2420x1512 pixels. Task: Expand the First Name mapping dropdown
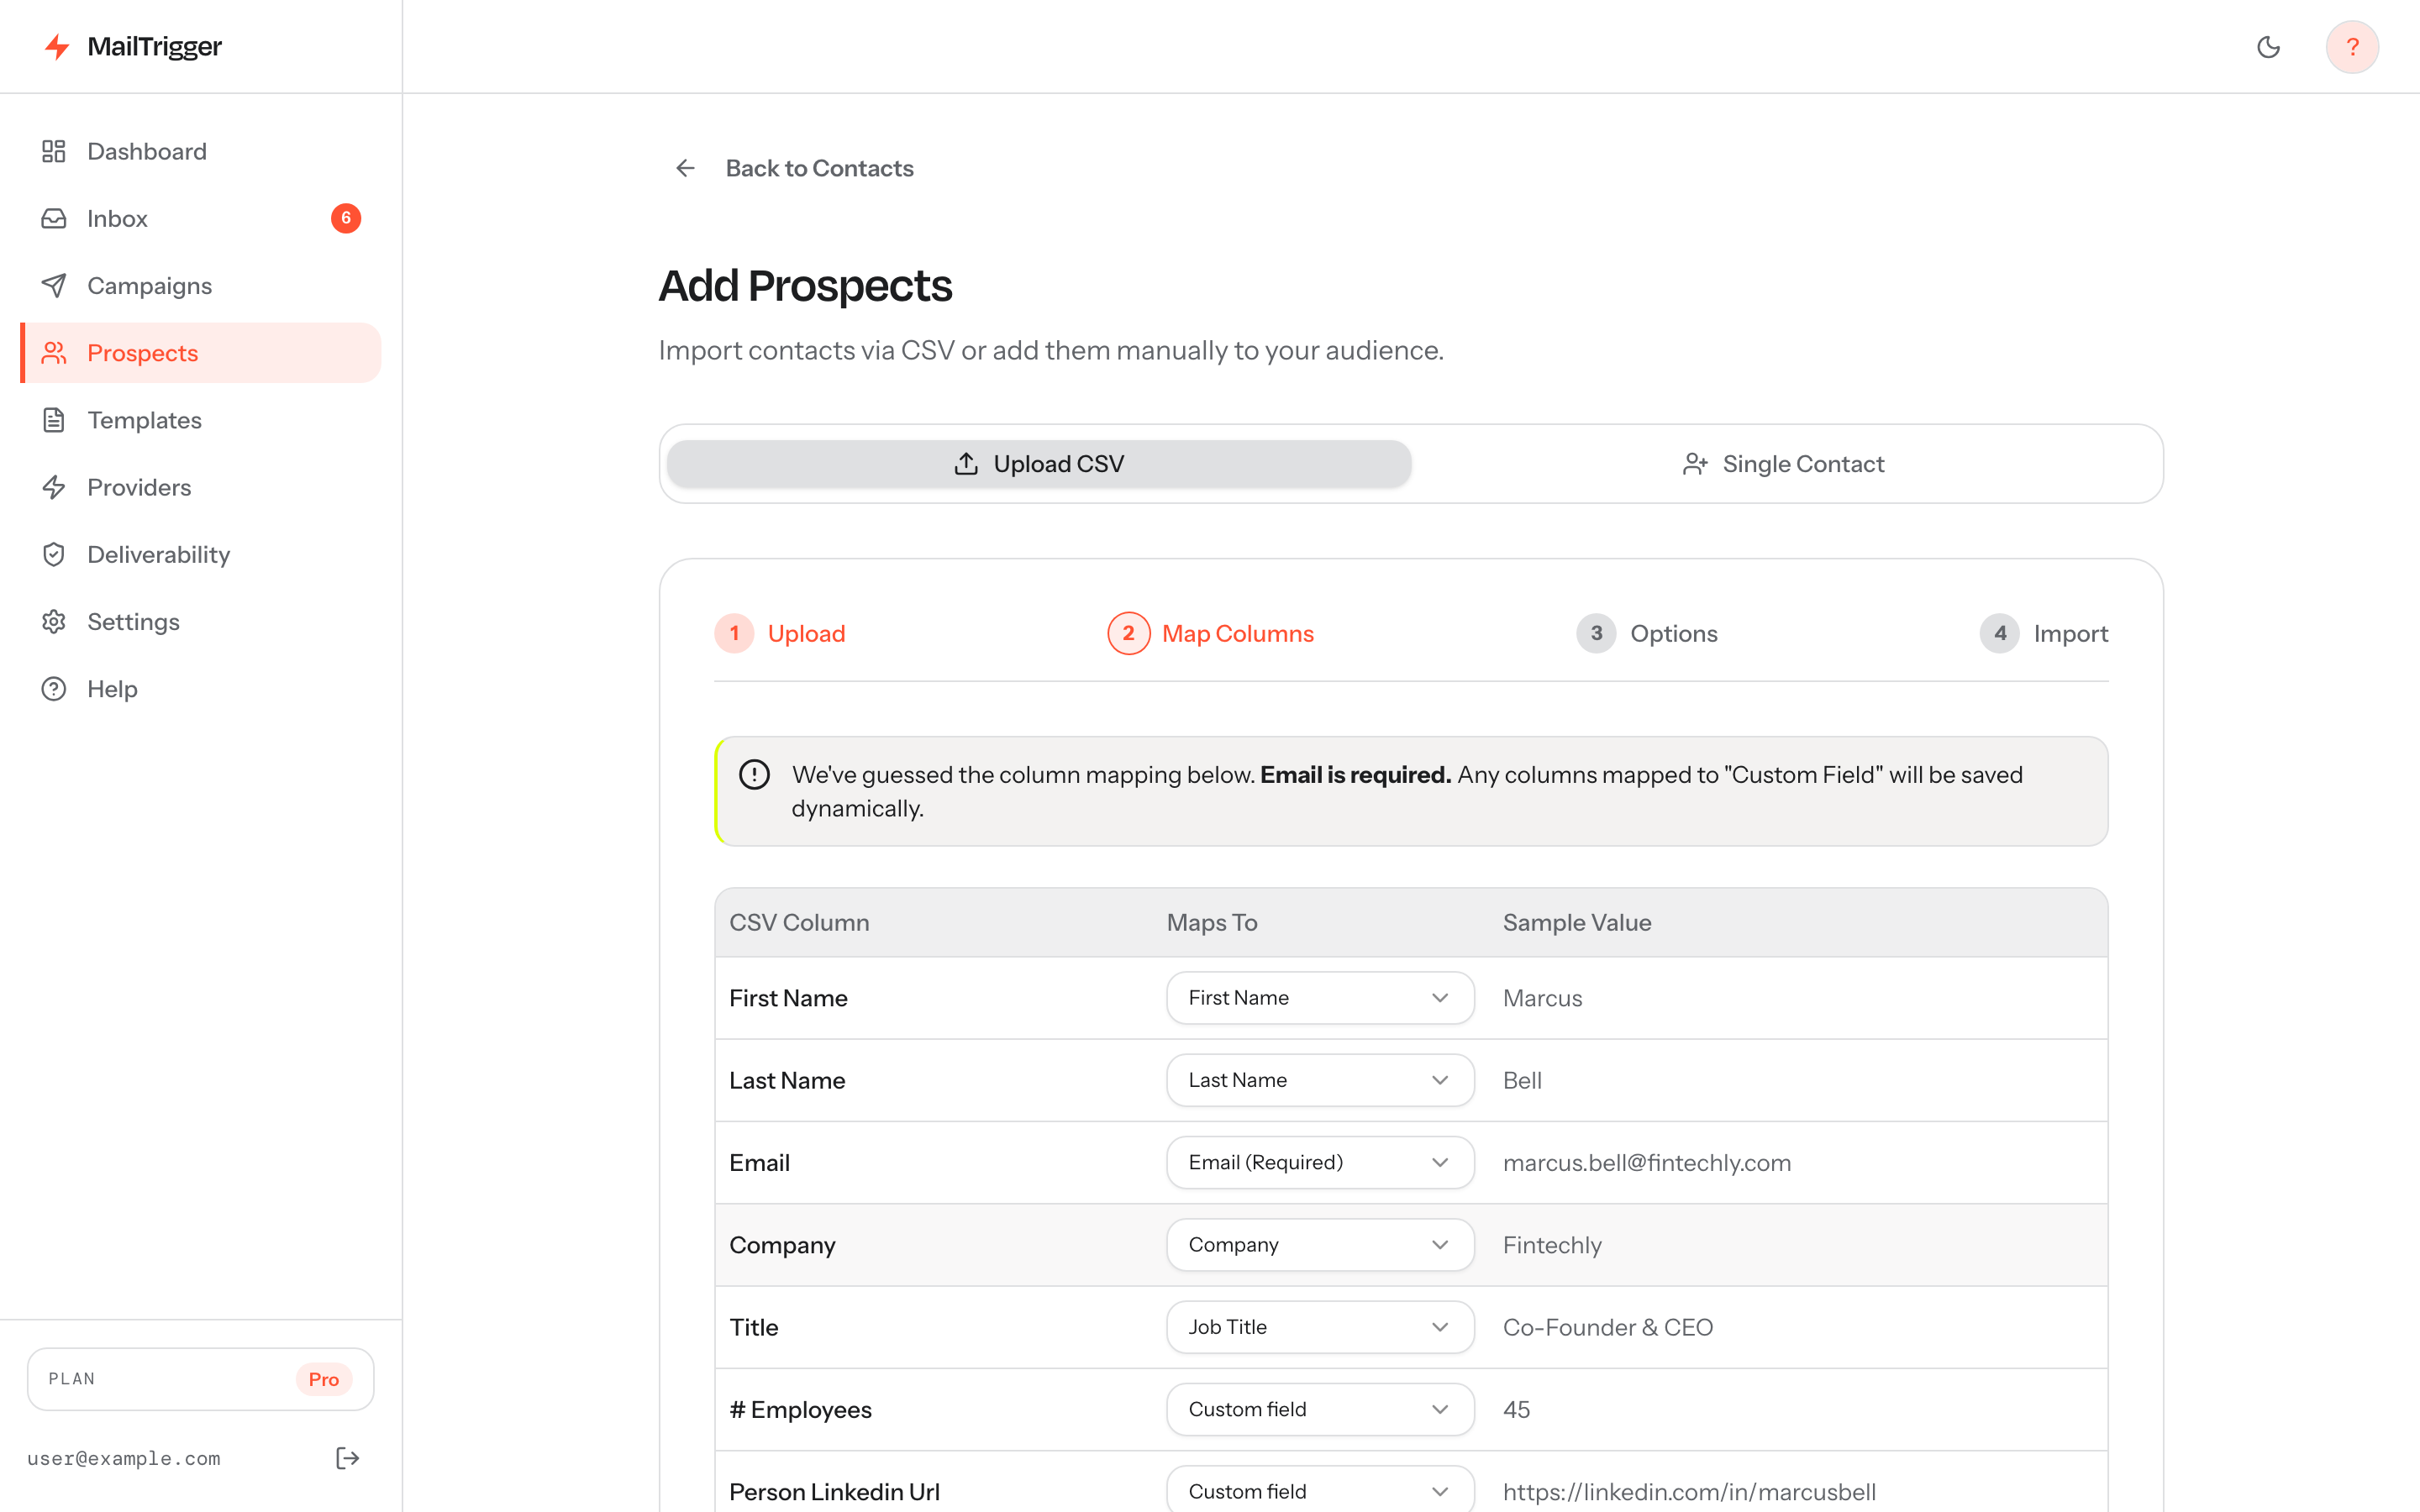point(1320,998)
